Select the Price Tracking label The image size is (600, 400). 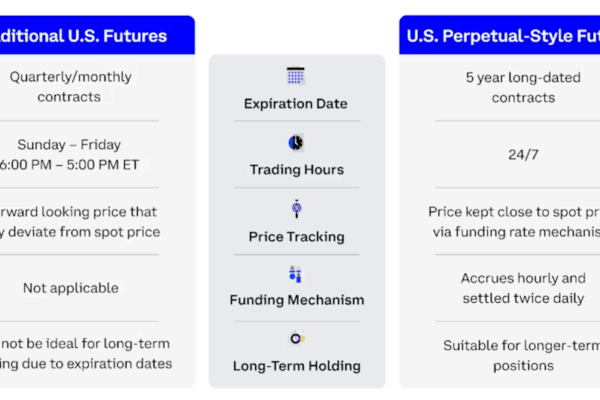297,237
